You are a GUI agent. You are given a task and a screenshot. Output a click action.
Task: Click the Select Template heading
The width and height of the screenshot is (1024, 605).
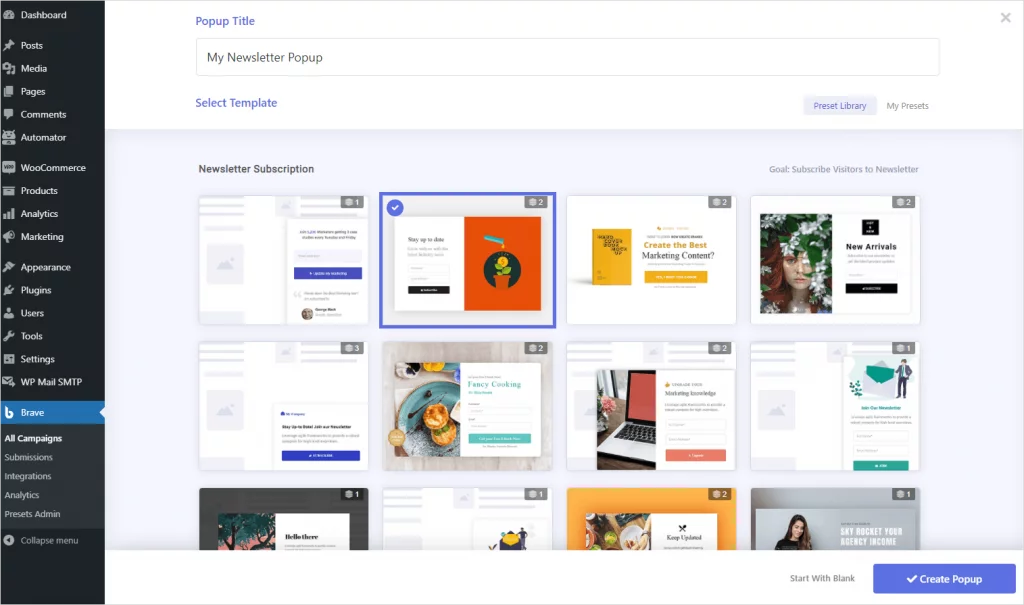tap(236, 103)
